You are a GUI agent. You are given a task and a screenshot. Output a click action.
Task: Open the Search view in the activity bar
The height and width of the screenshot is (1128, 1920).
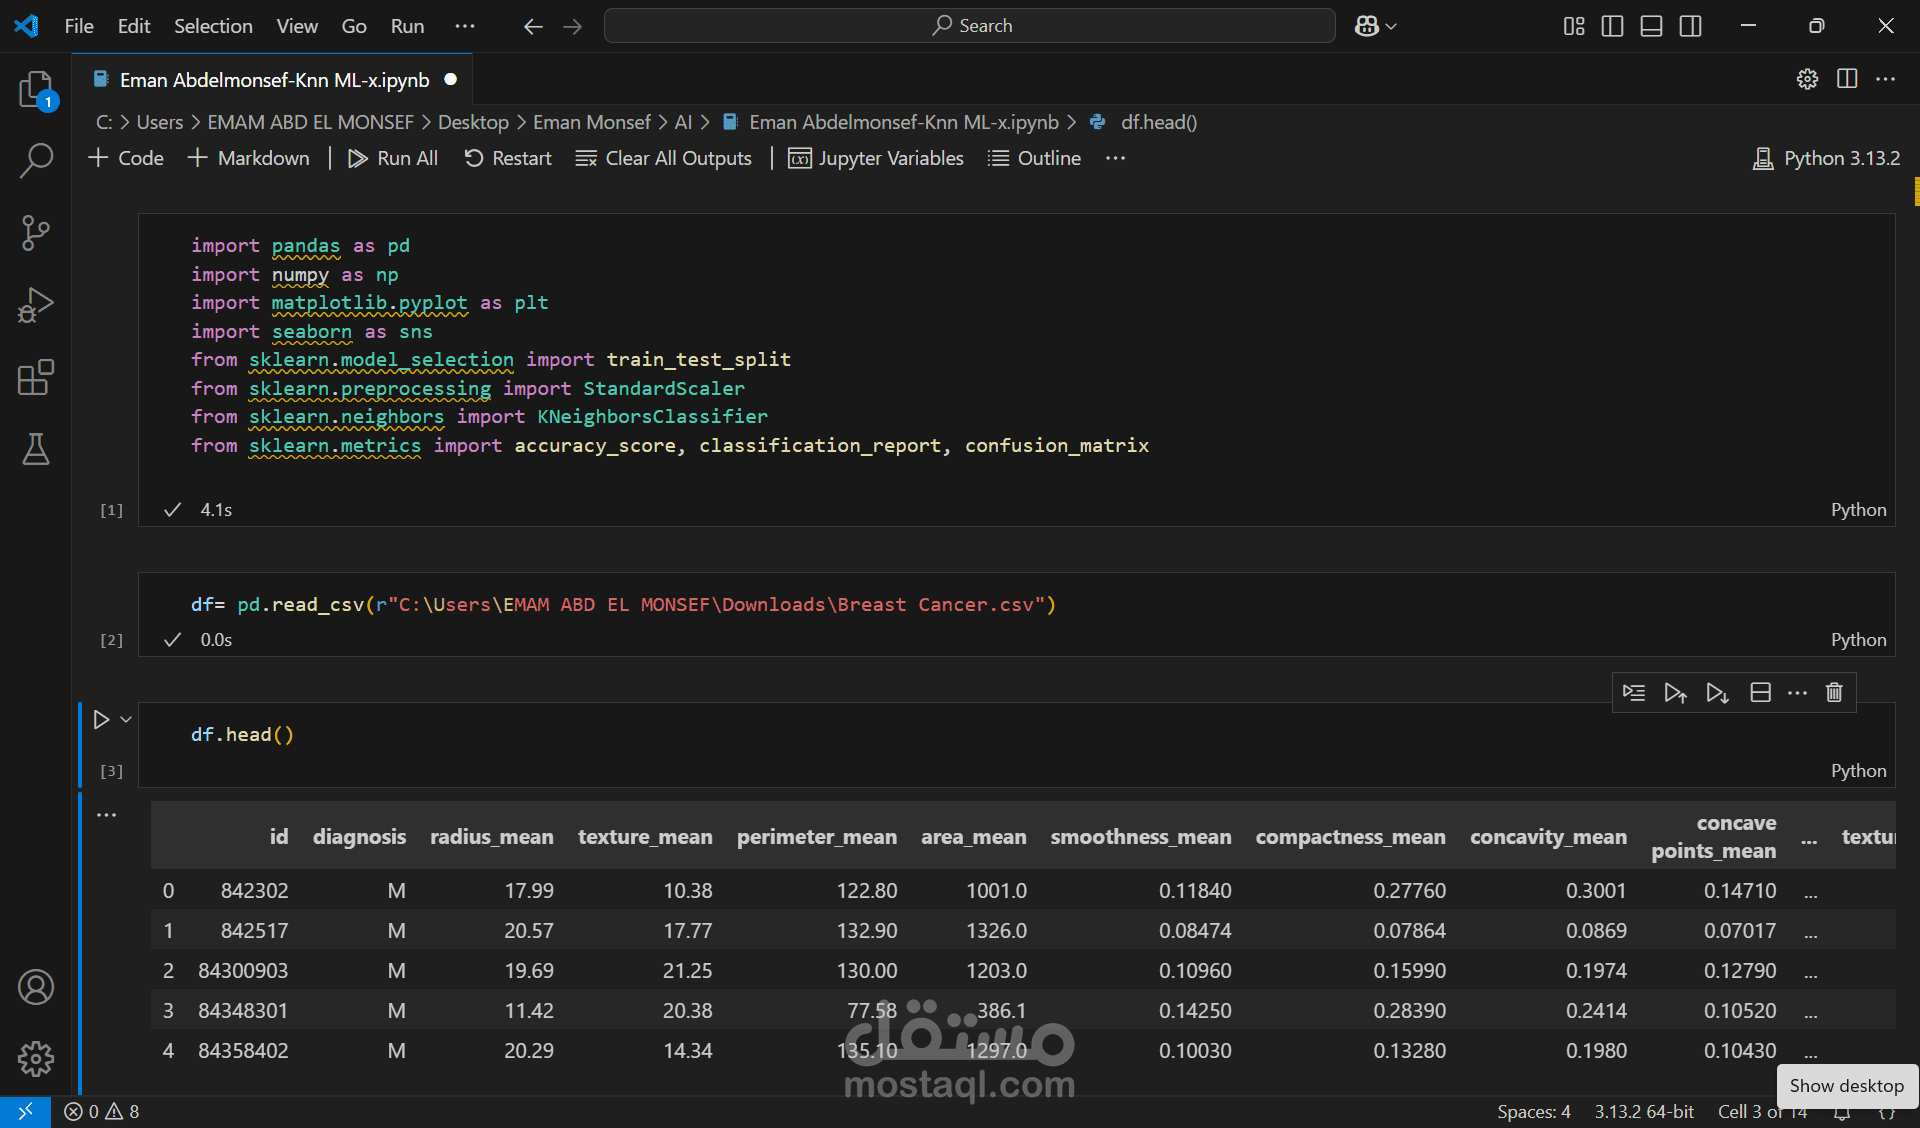click(x=36, y=160)
